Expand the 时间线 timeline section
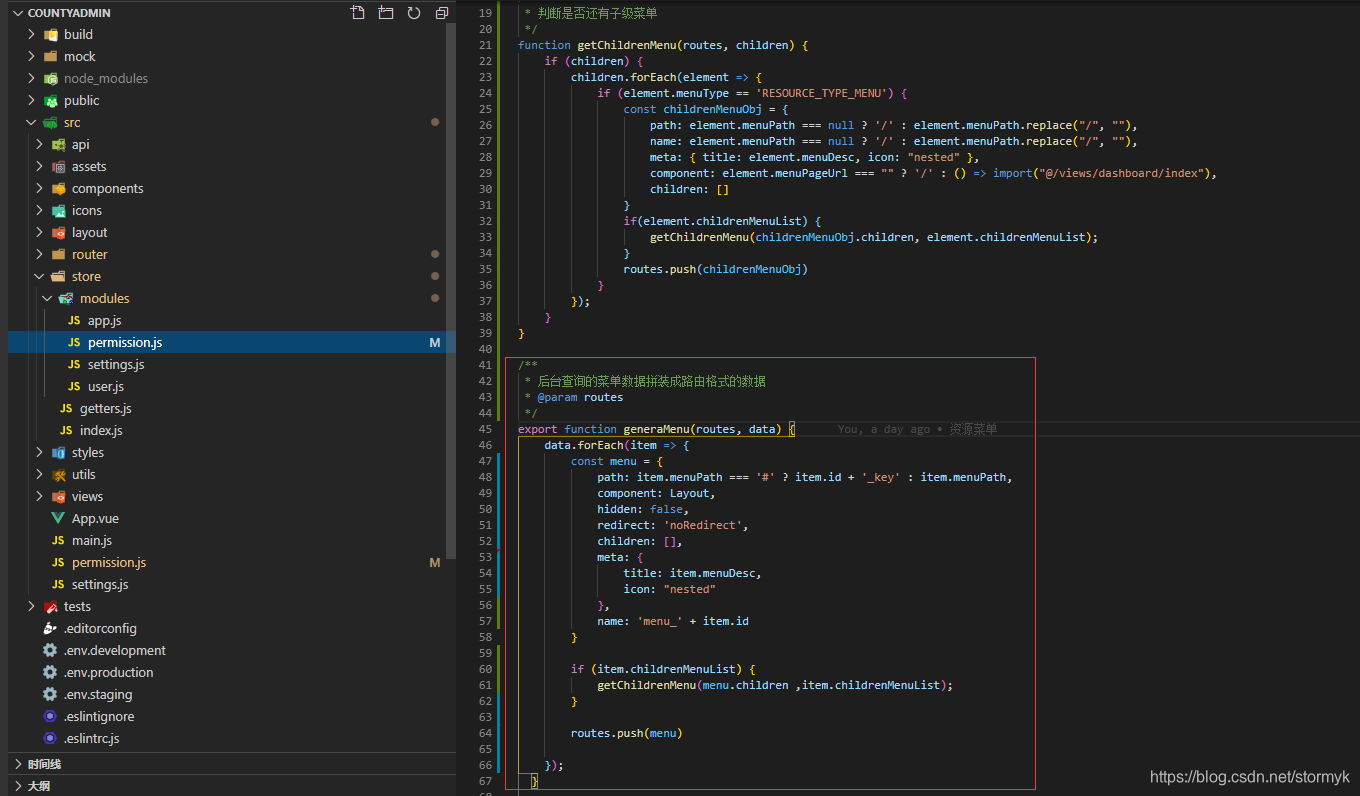Screen dimensions: 1360x796 click(231, 764)
